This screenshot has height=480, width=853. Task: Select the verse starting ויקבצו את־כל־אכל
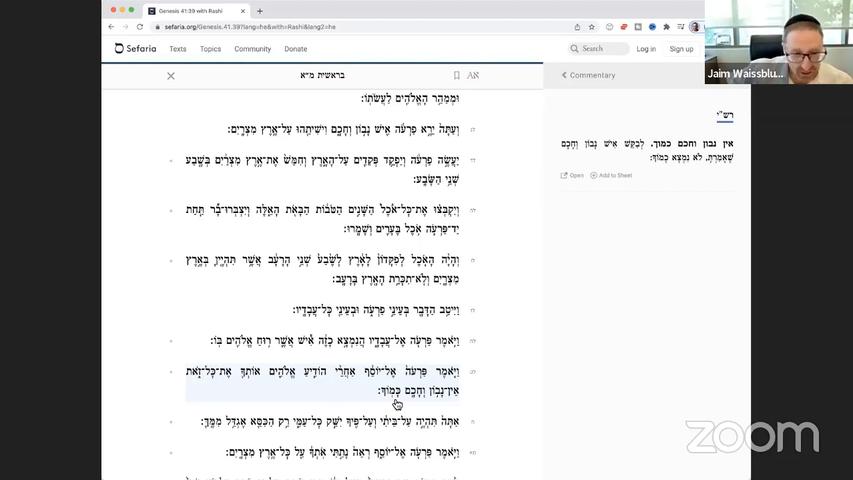click(x=323, y=219)
